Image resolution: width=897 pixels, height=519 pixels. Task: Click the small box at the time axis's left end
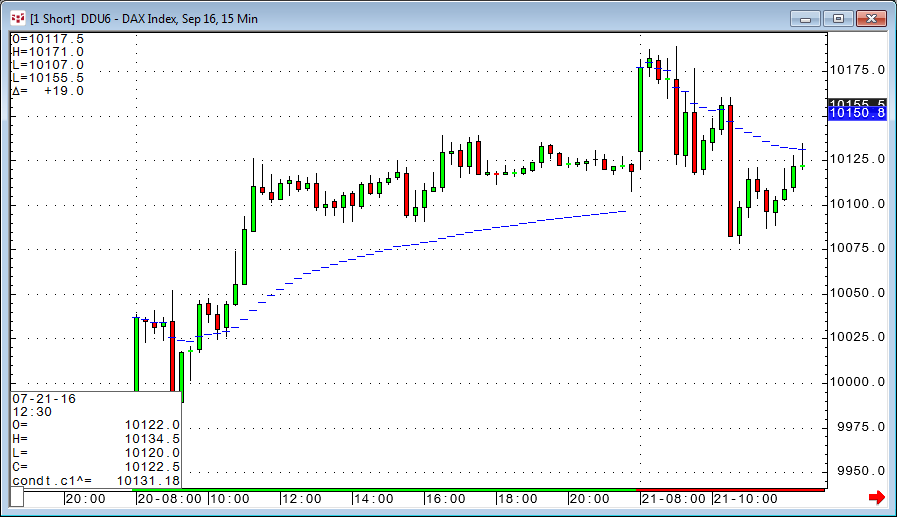17,497
